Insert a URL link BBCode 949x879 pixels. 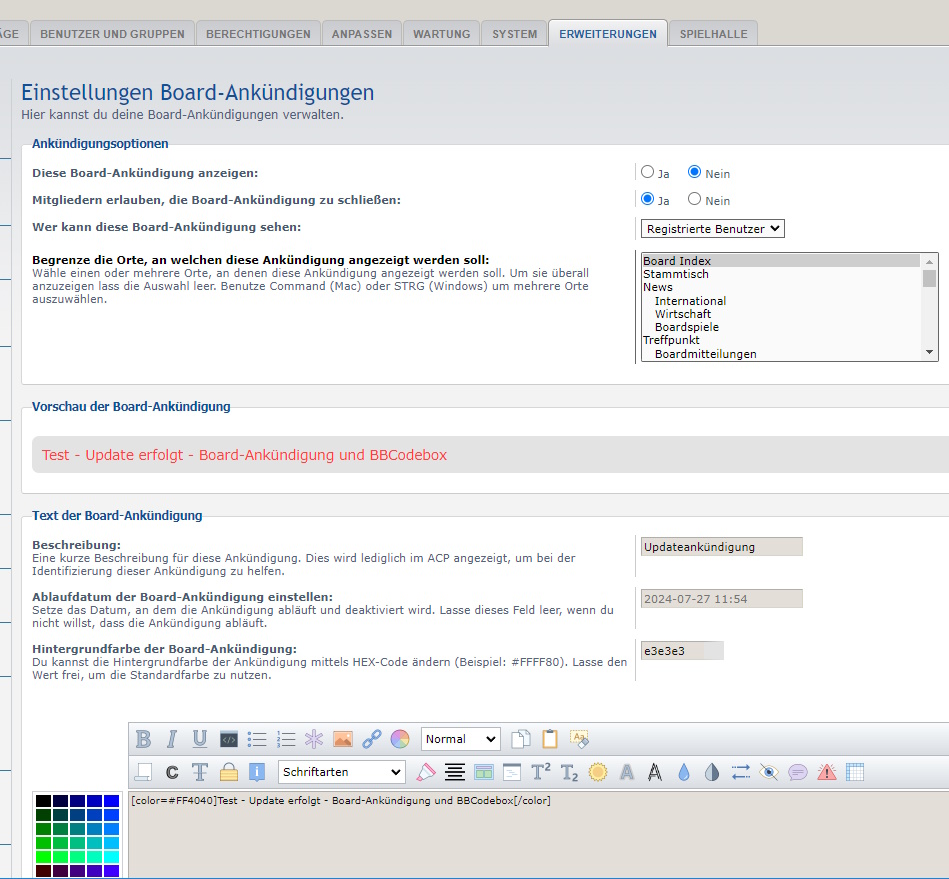pyautogui.click(x=372, y=739)
